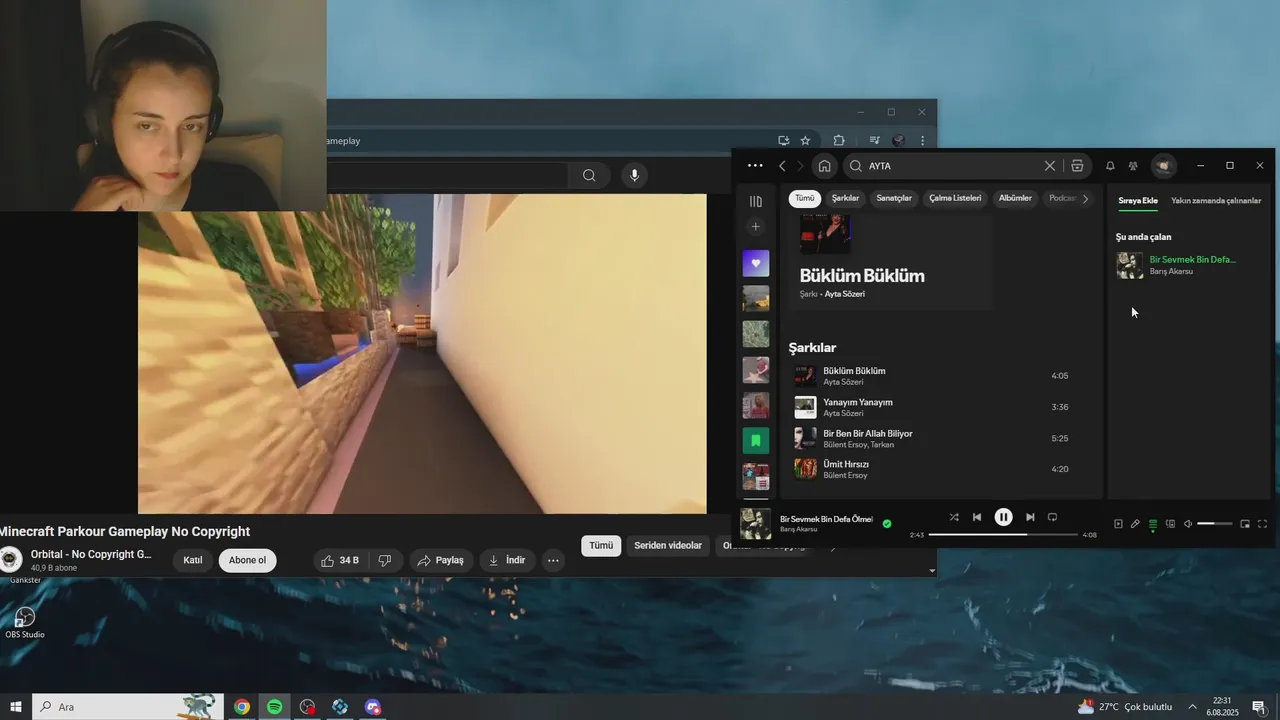The height and width of the screenshot is (720, 1280).
Task: Adjust the Spotify volume slider
Action: pos(1215,524)
